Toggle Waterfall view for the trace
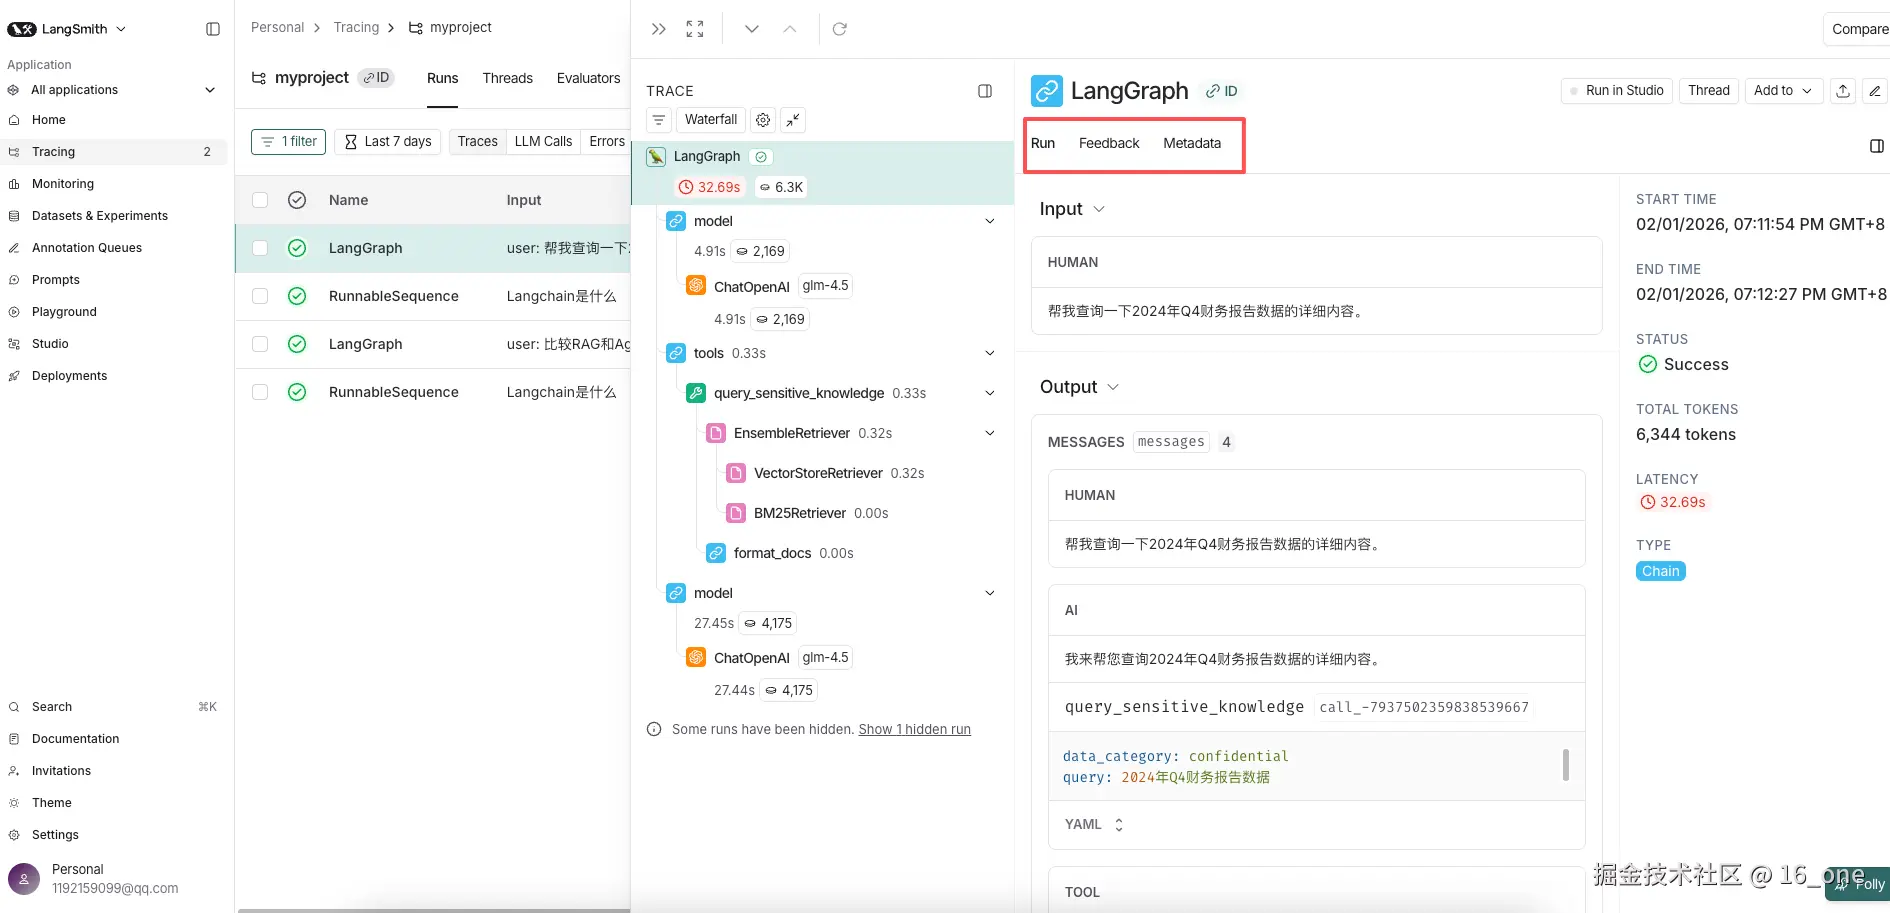This screenshot has height=913, width=1890. pyautogui.click(x=711, y=120)
